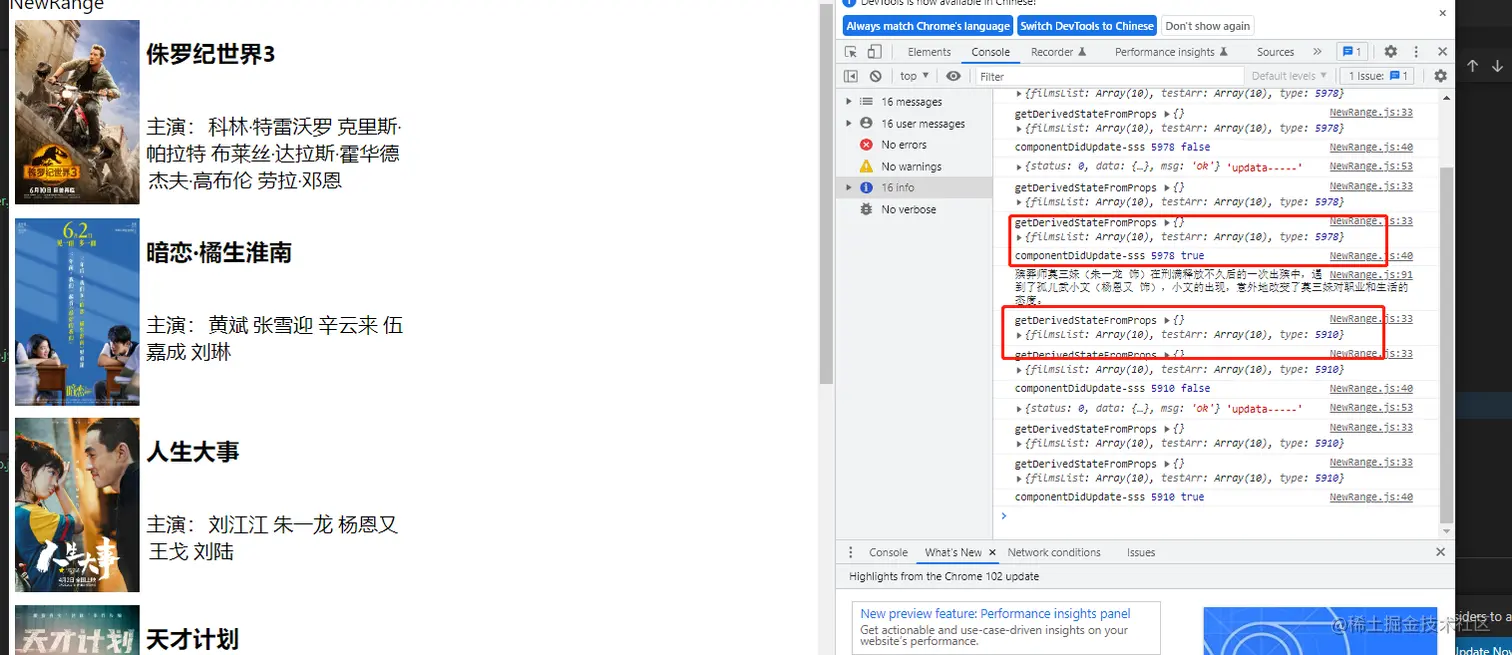This screenshot has width=1512, height=655.
Task: Focus the console Filter input field
Action: click(1108, 76)
